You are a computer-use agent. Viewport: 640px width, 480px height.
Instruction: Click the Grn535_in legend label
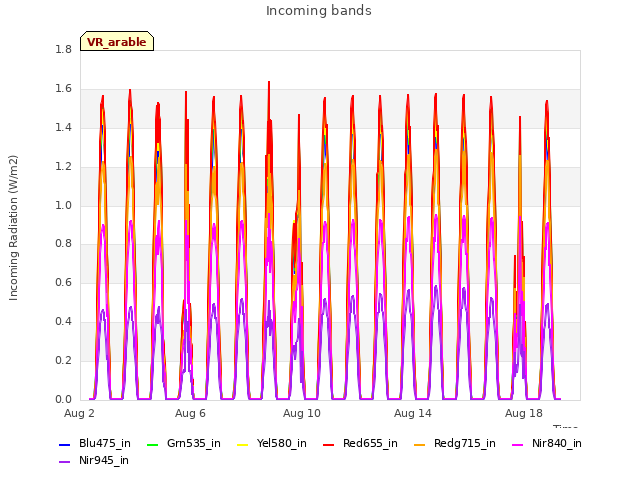click(194, 444)
